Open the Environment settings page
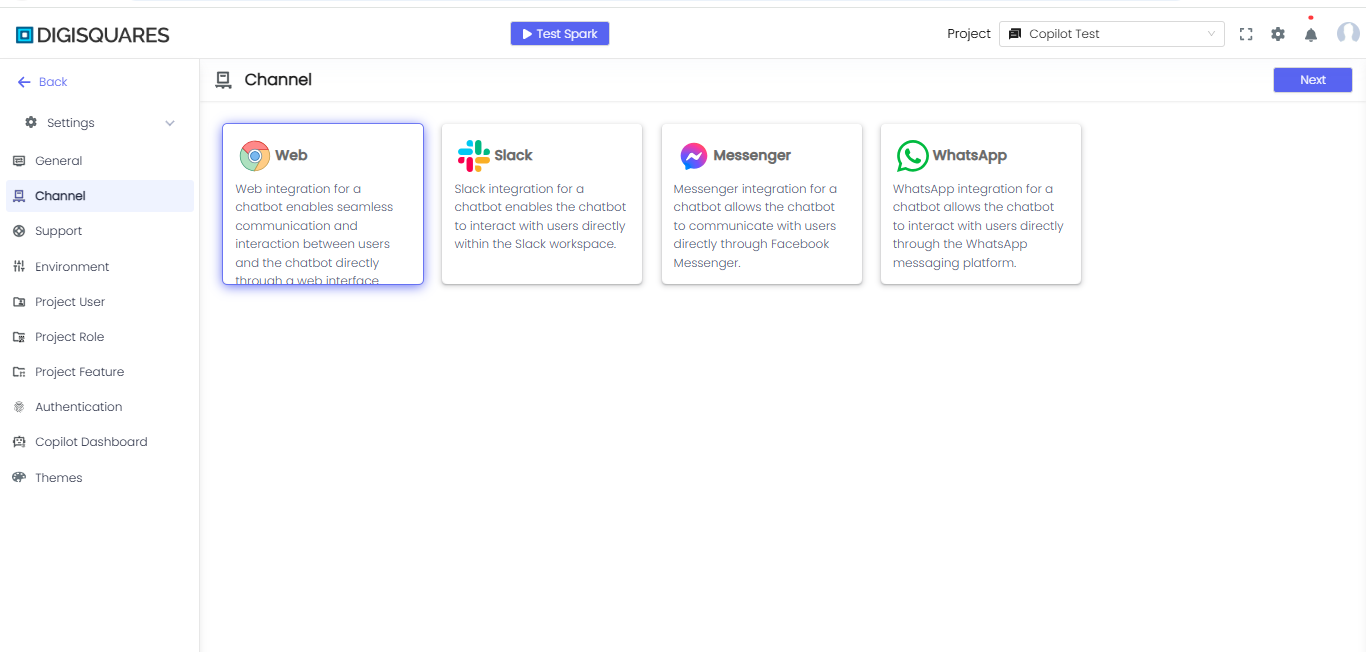Screen dimensions: 1366x652 pyautogui.click(x=100, y=267)
